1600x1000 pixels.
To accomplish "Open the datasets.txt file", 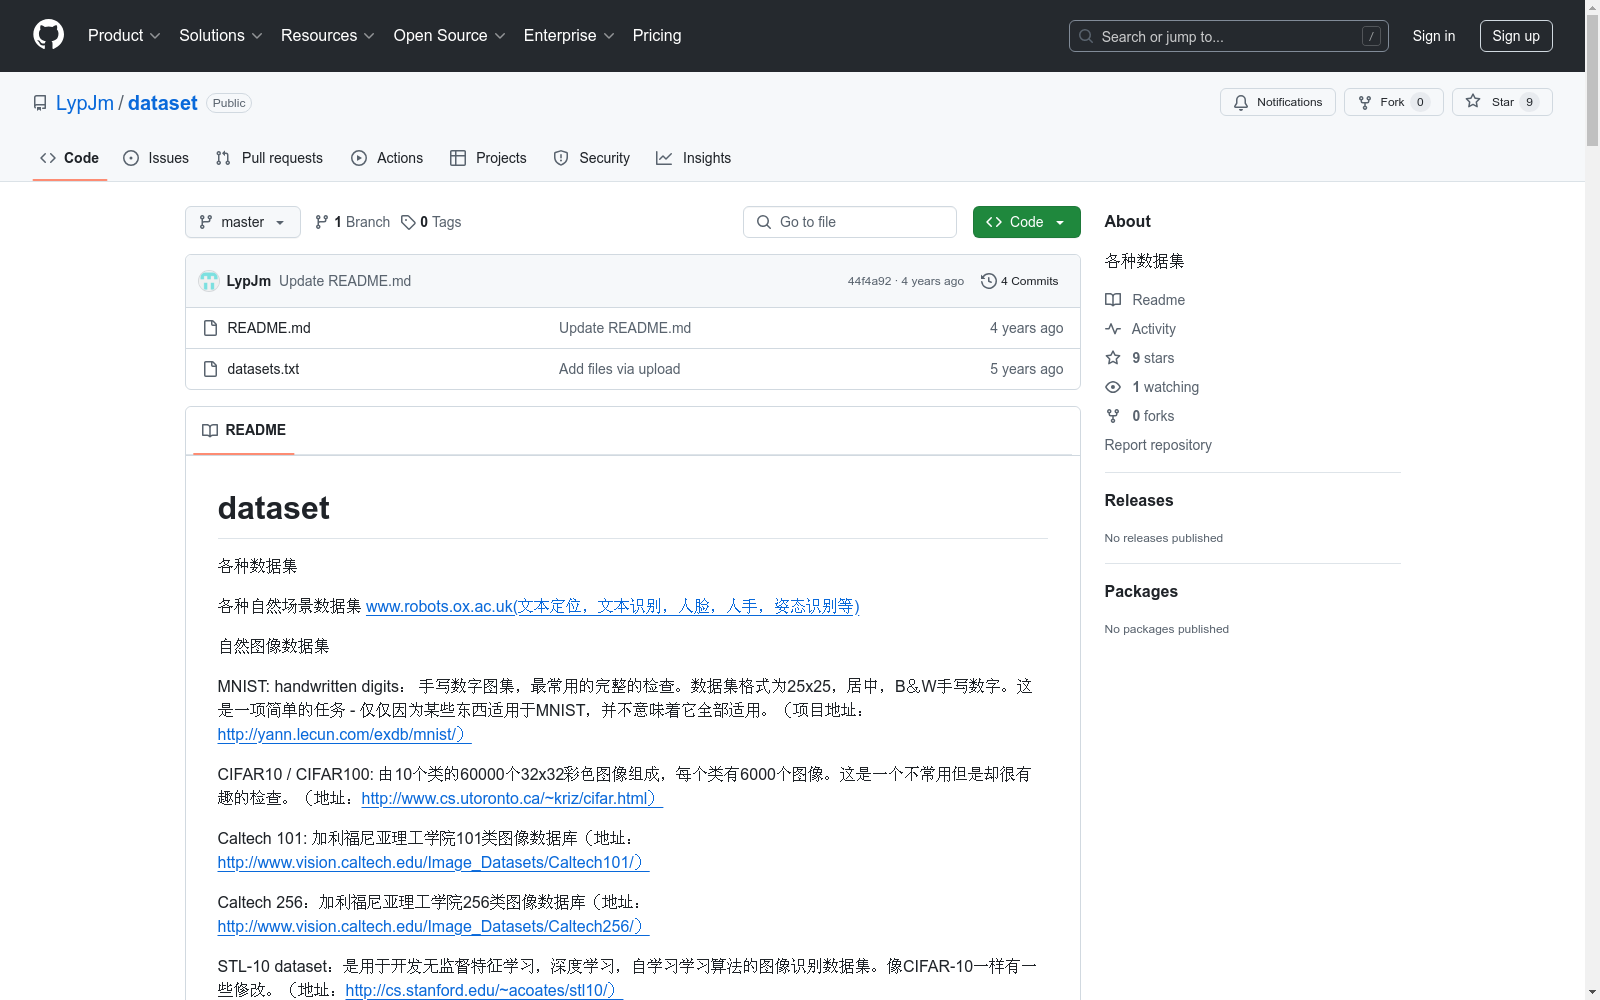I will (x=263, y=369).
